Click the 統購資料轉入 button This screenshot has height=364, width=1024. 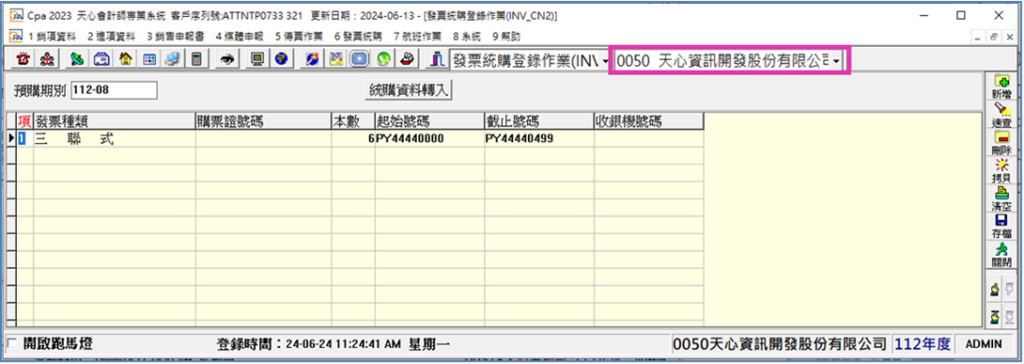(409, 90)
